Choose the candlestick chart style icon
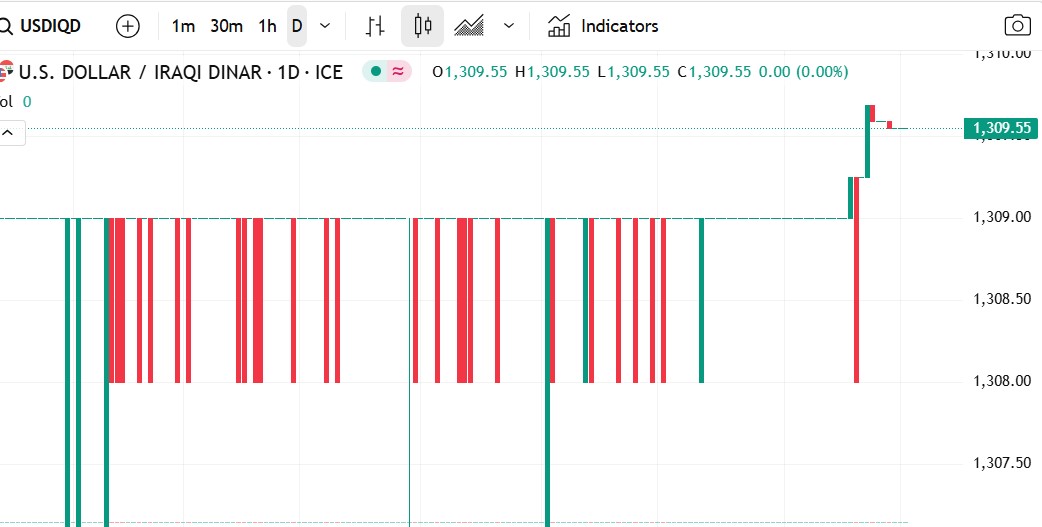 422,26
